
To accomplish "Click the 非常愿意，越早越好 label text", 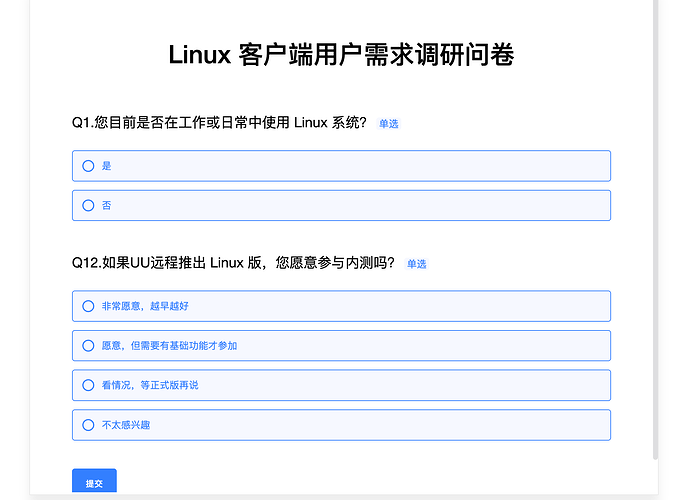I will coord(145,306).
